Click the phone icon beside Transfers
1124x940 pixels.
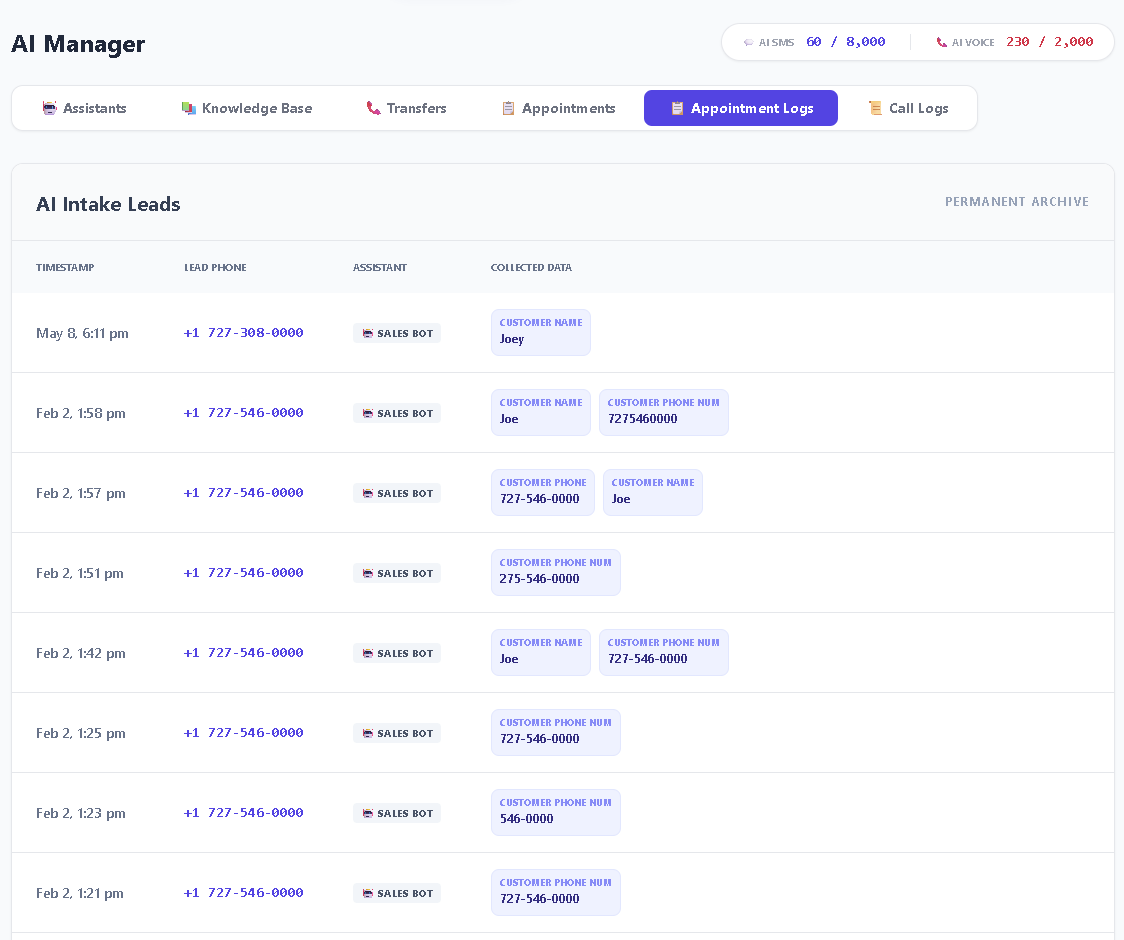373,108
